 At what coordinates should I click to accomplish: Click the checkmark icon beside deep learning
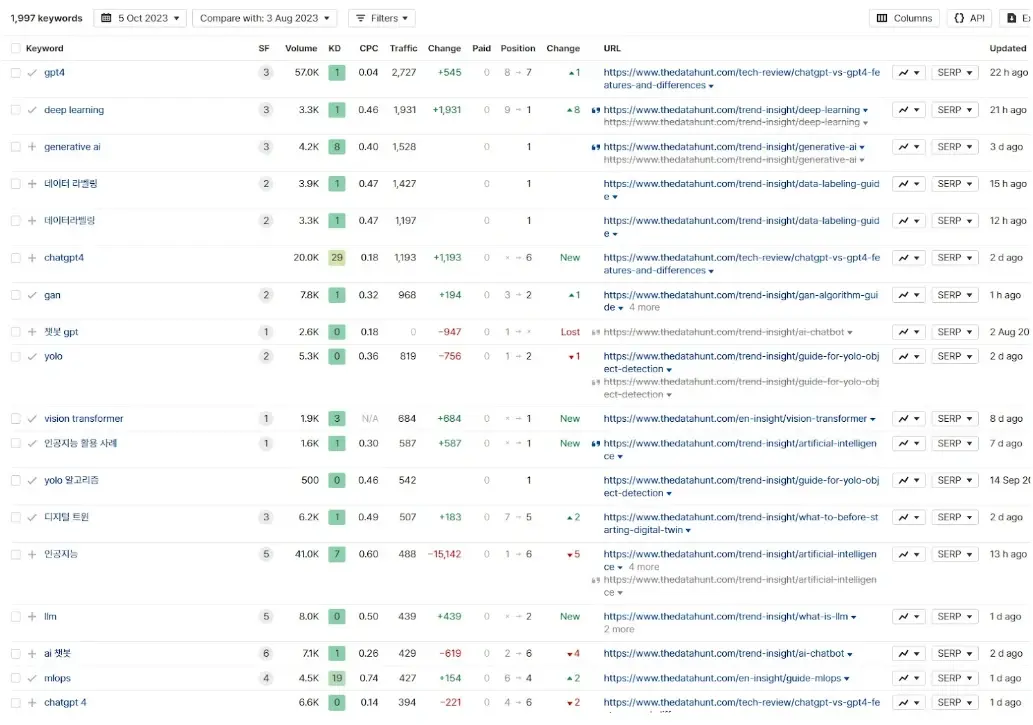(x=32, y=110)
